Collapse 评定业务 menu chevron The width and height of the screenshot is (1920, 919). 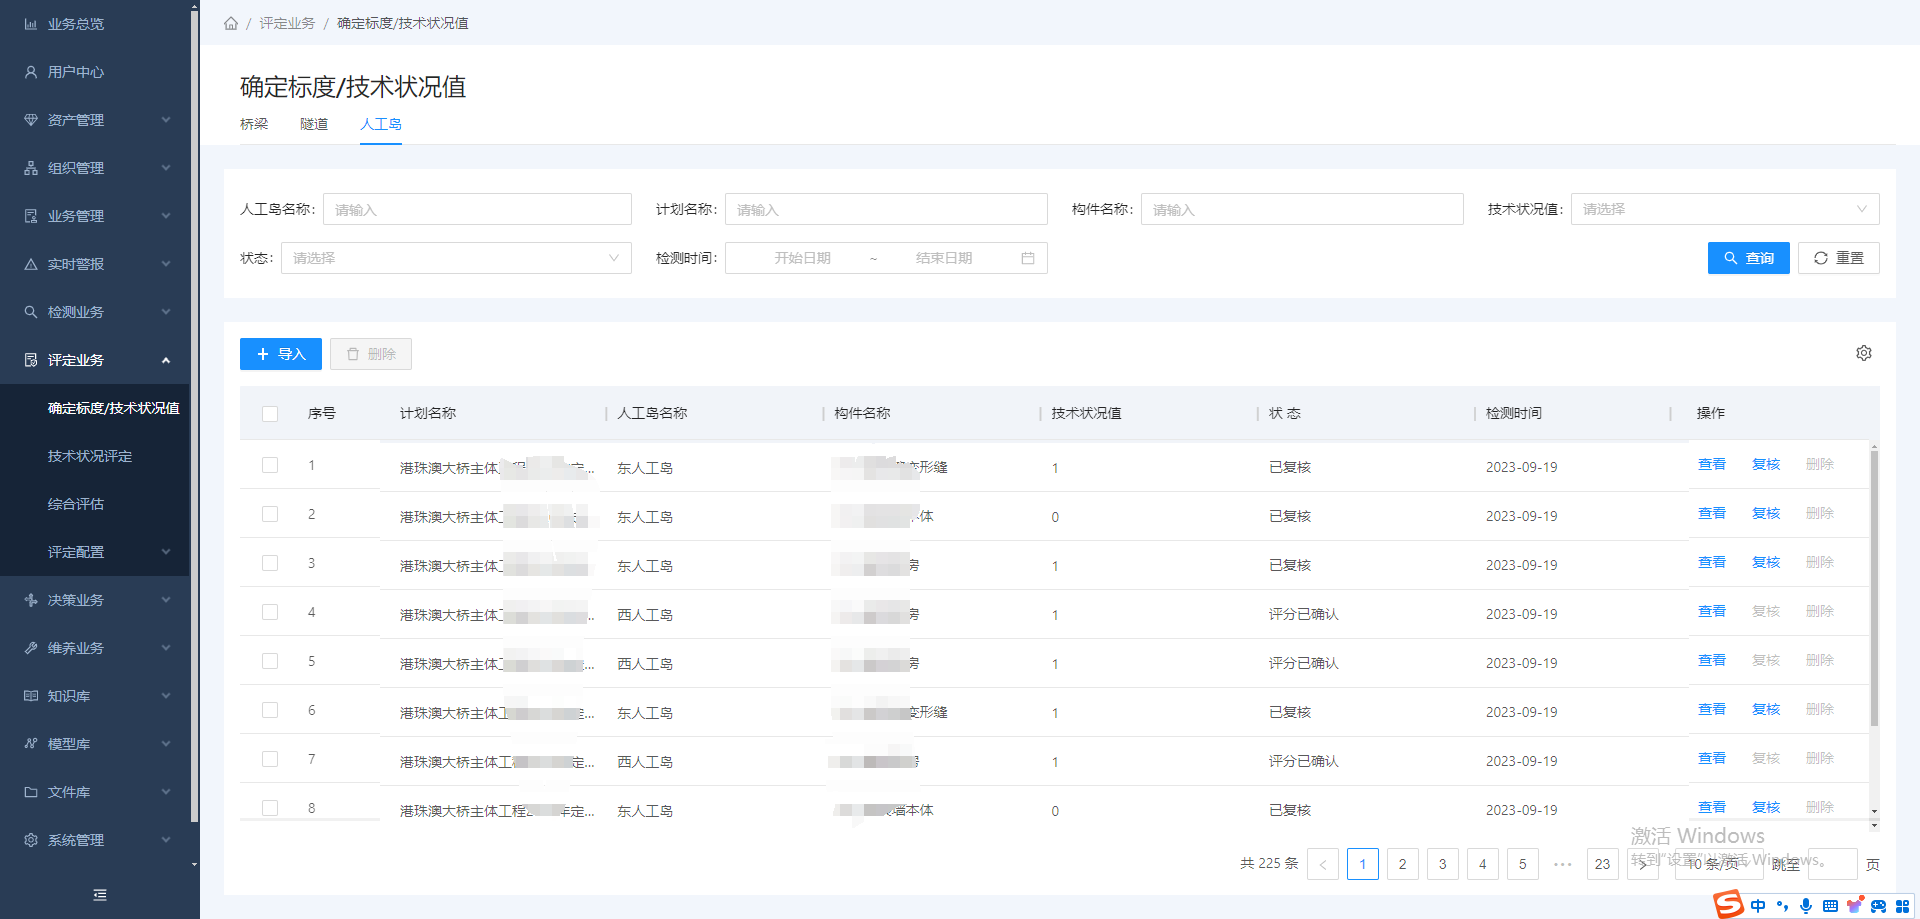coord(166,360)
